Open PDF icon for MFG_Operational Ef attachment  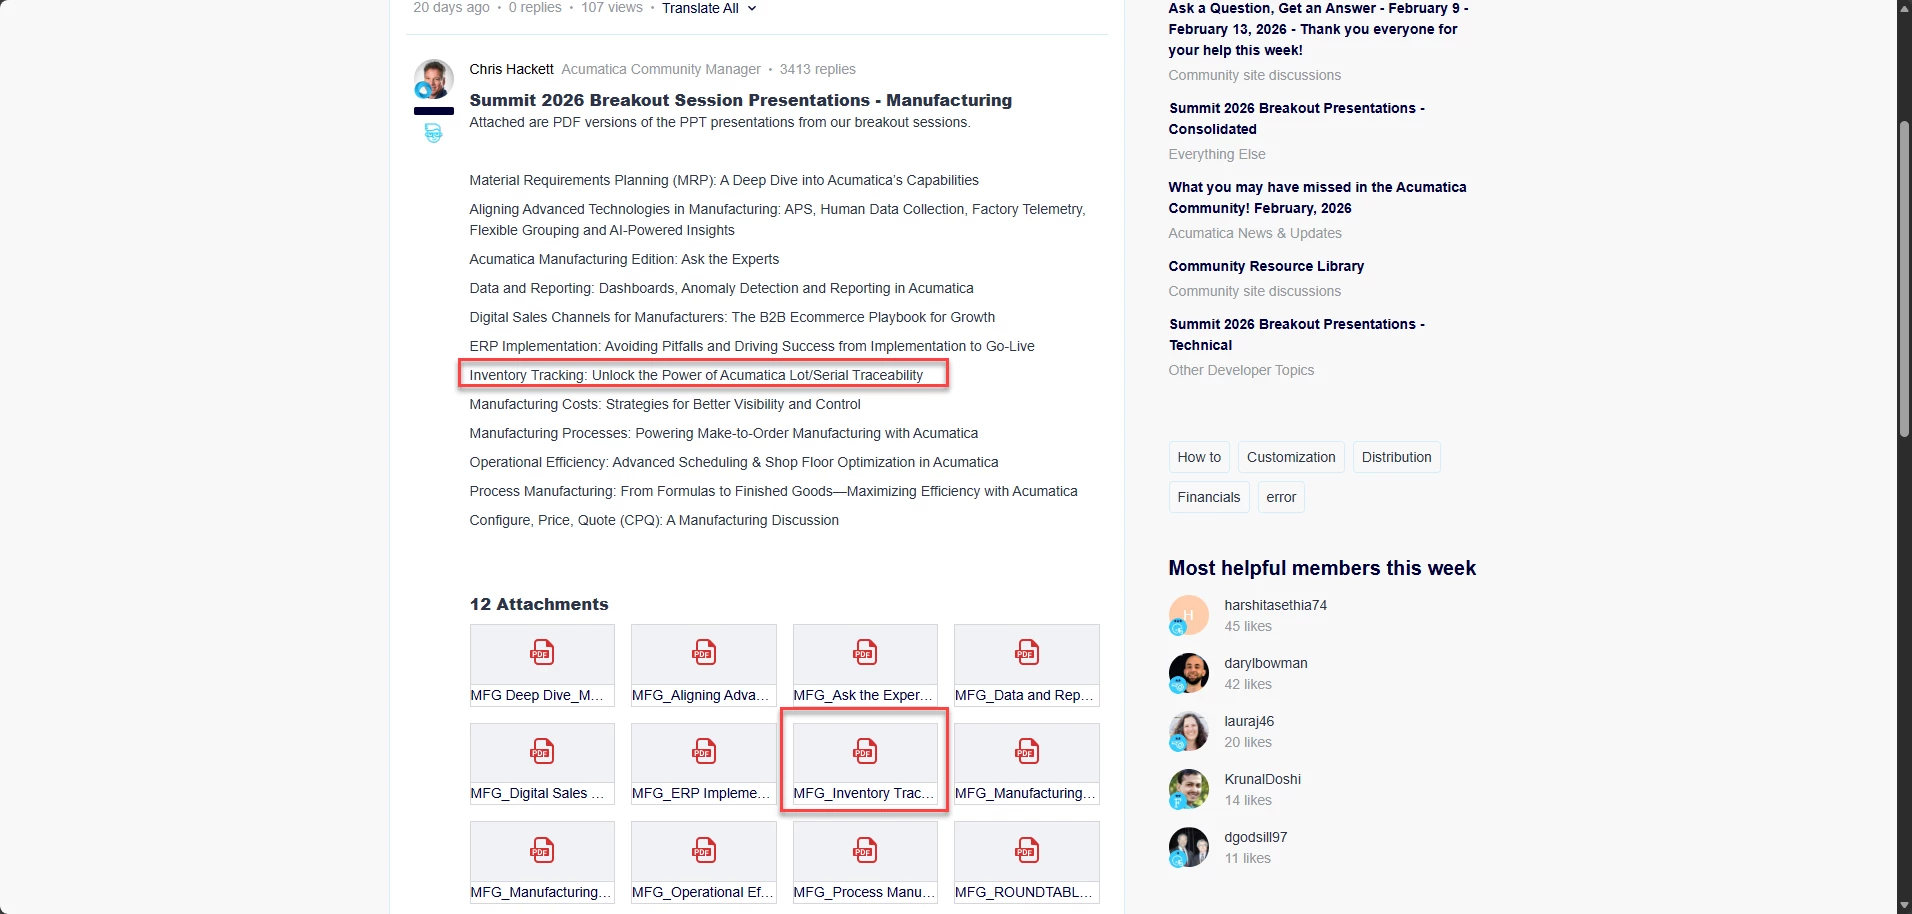pyautogui.click(x=704, y=850)
